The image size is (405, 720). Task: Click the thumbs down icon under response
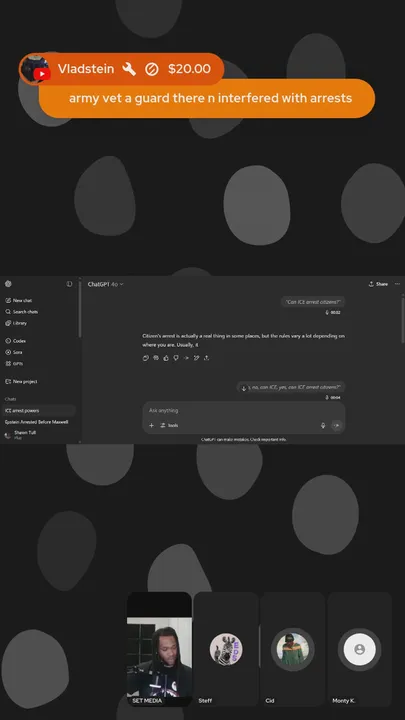pyautogui.click(x=176, y=358)
